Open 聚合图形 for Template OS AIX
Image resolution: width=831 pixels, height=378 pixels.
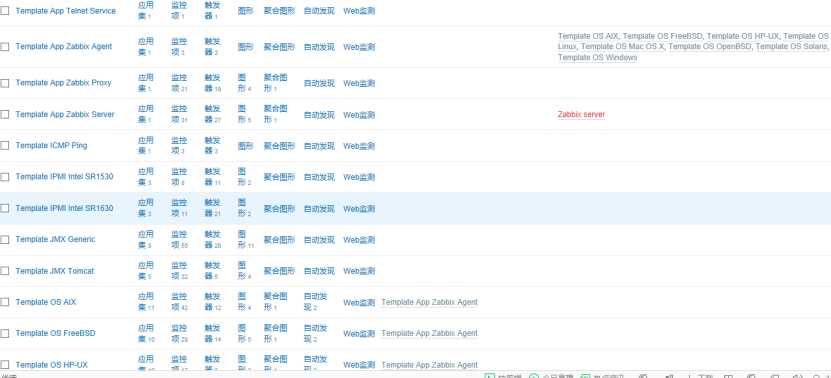point(276,302)
